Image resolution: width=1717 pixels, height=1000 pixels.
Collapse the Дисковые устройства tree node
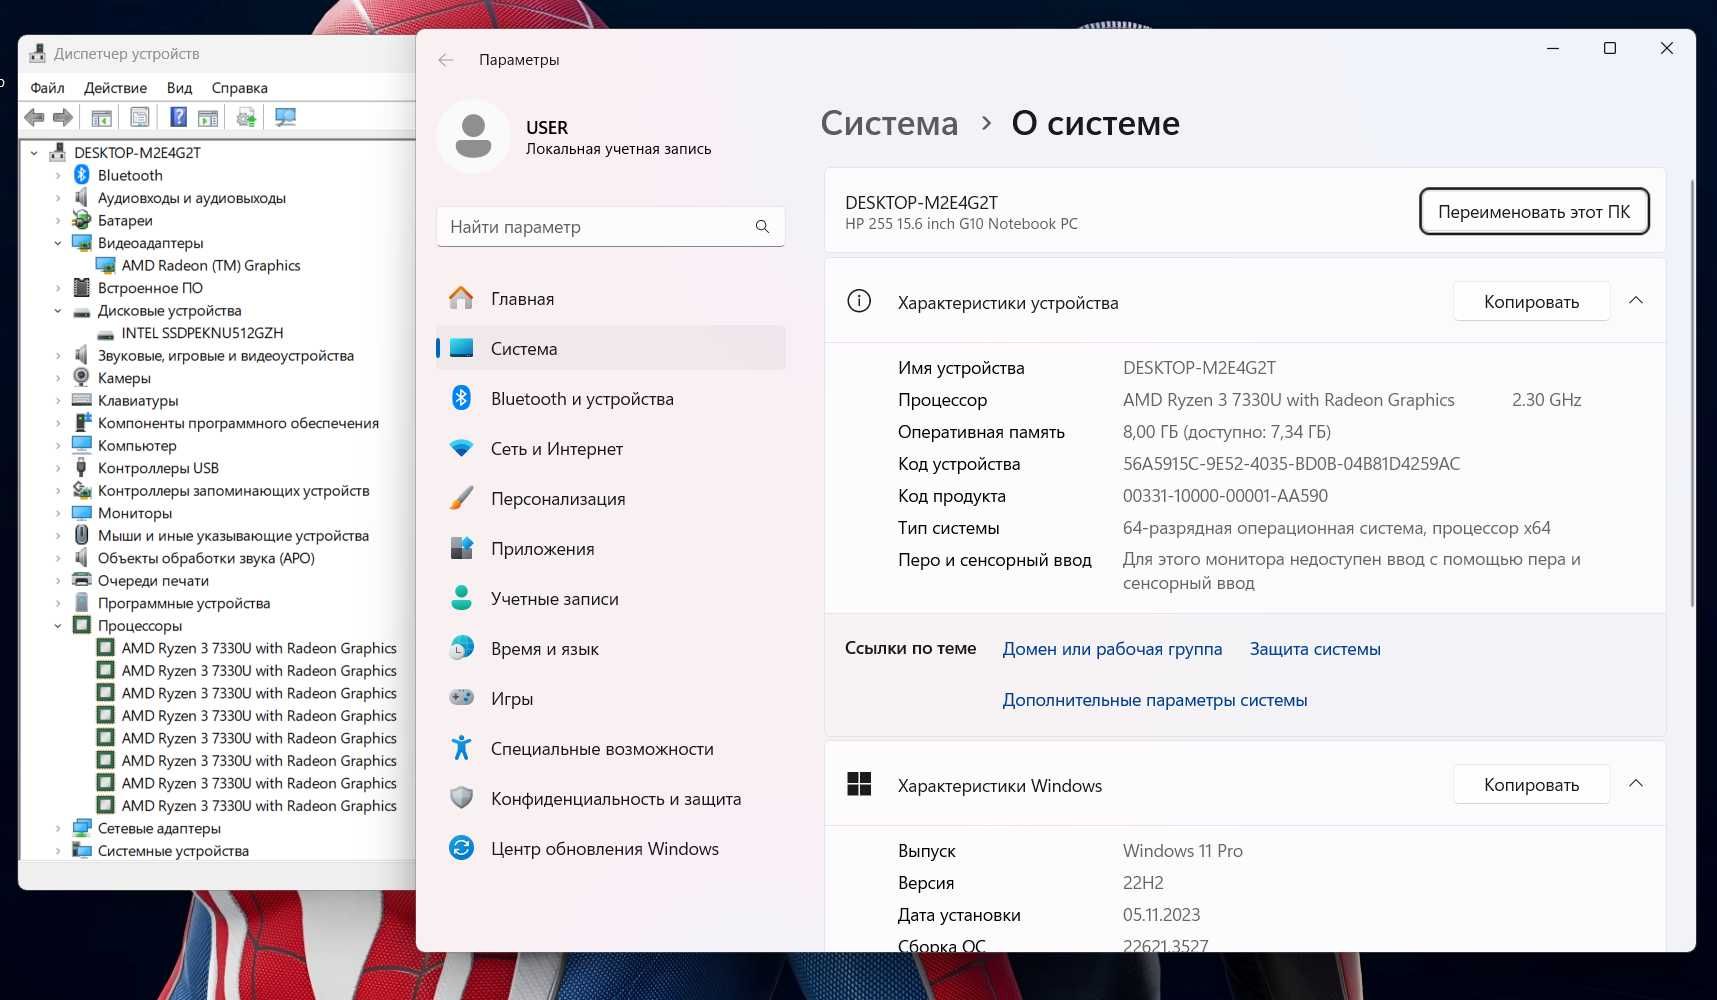point(58,311)
